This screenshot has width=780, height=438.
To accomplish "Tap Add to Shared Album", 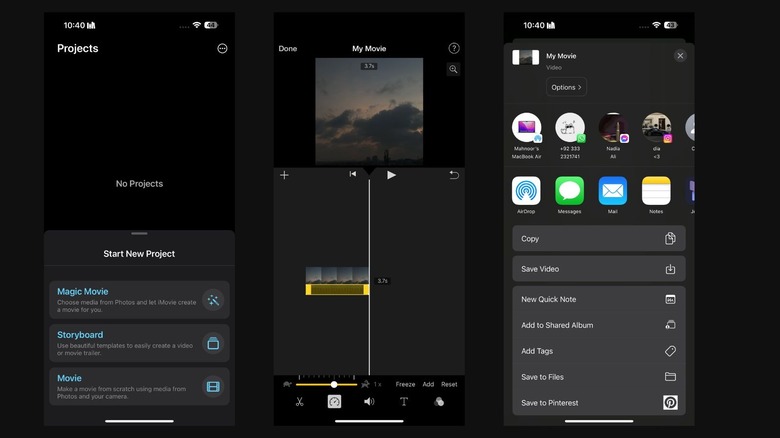I will click(599, 325).
